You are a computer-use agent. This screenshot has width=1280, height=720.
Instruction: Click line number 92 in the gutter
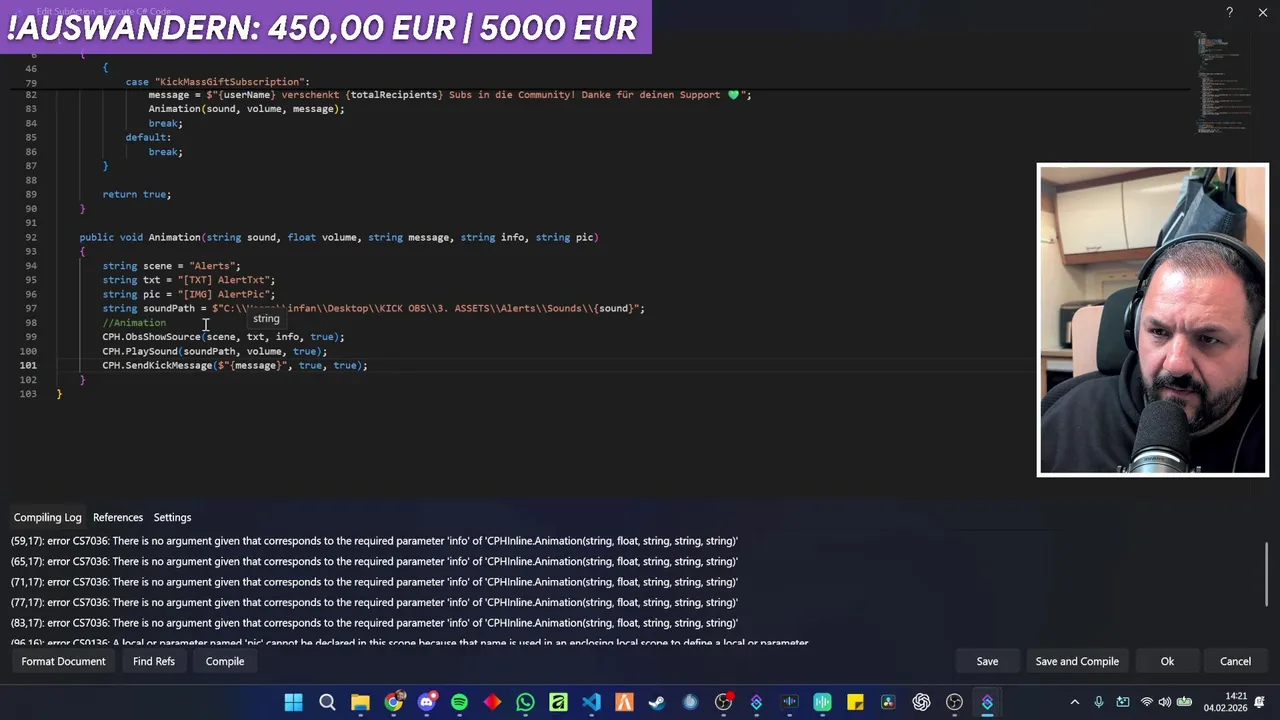pyautogui.click(x=31, y=237)
